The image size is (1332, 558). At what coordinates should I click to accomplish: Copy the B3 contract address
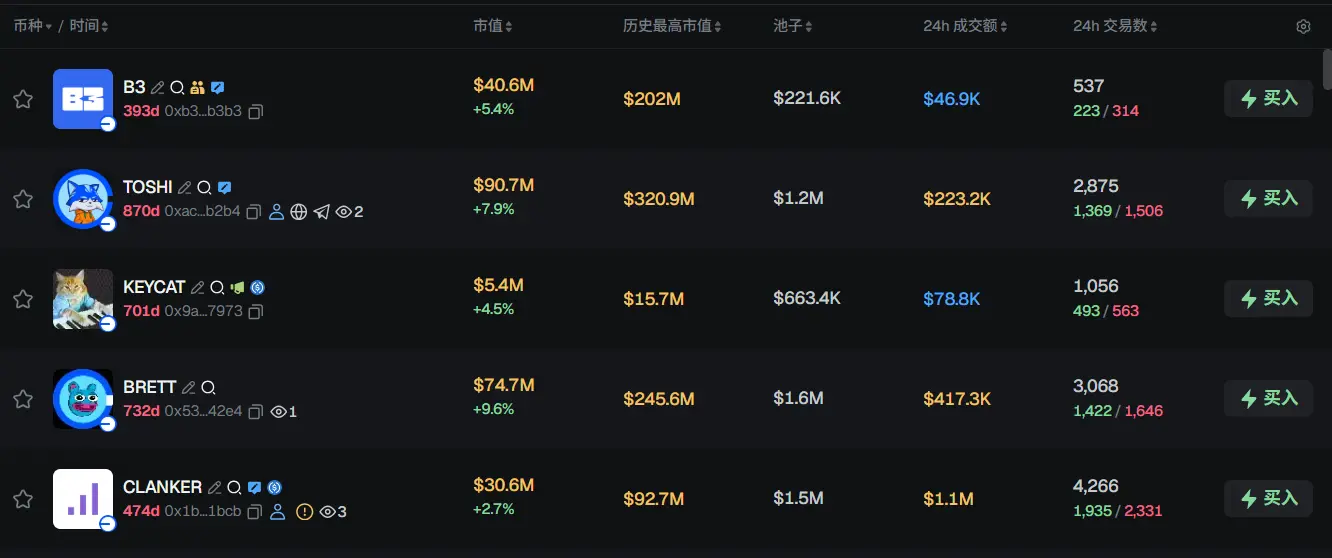[x=255, y=112]
